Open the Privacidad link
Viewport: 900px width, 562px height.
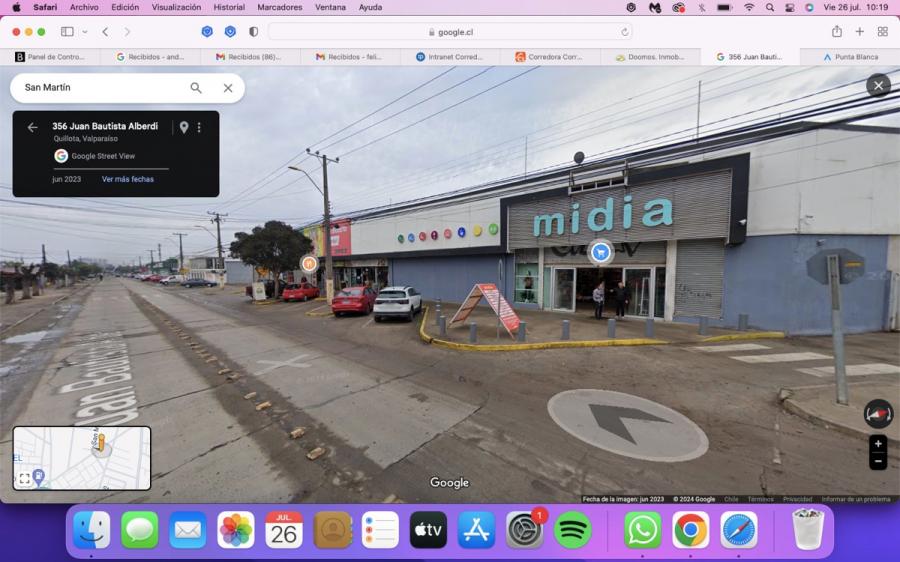(x=797, y=499)
